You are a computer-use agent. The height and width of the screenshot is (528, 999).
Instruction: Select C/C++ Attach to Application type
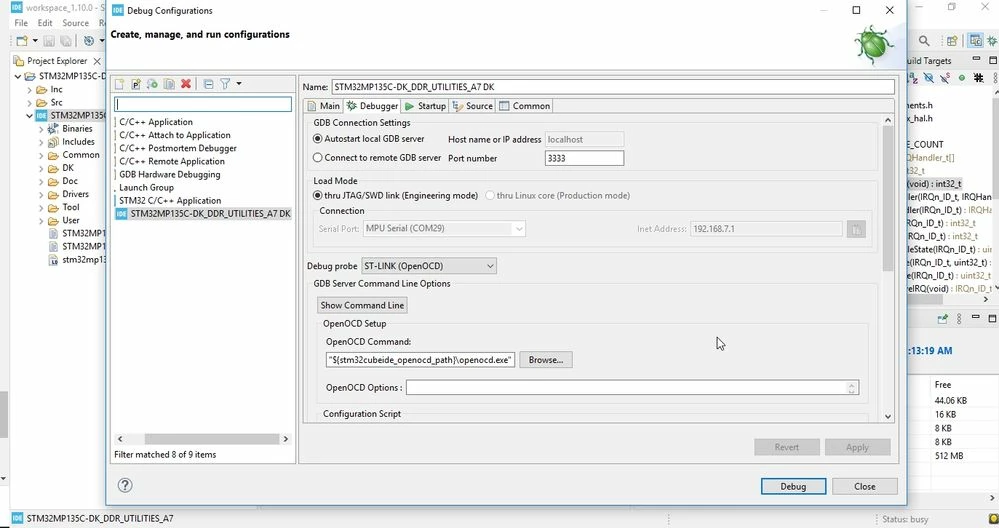(175, 135)
